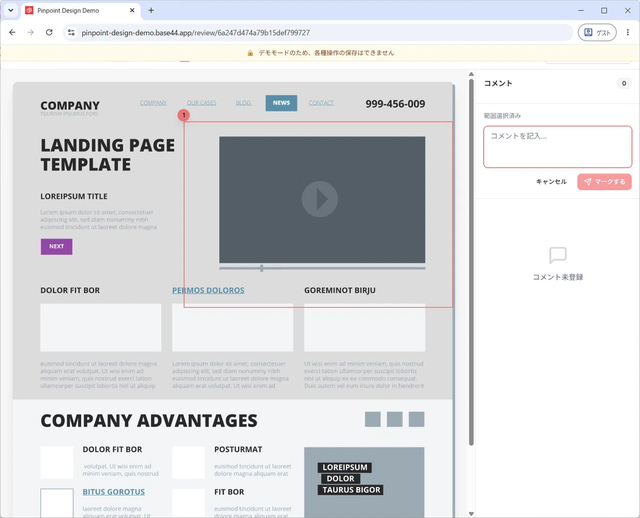Click CONTACT nav link
Viewport: 640px width, 518px height.
coord(321,103)
